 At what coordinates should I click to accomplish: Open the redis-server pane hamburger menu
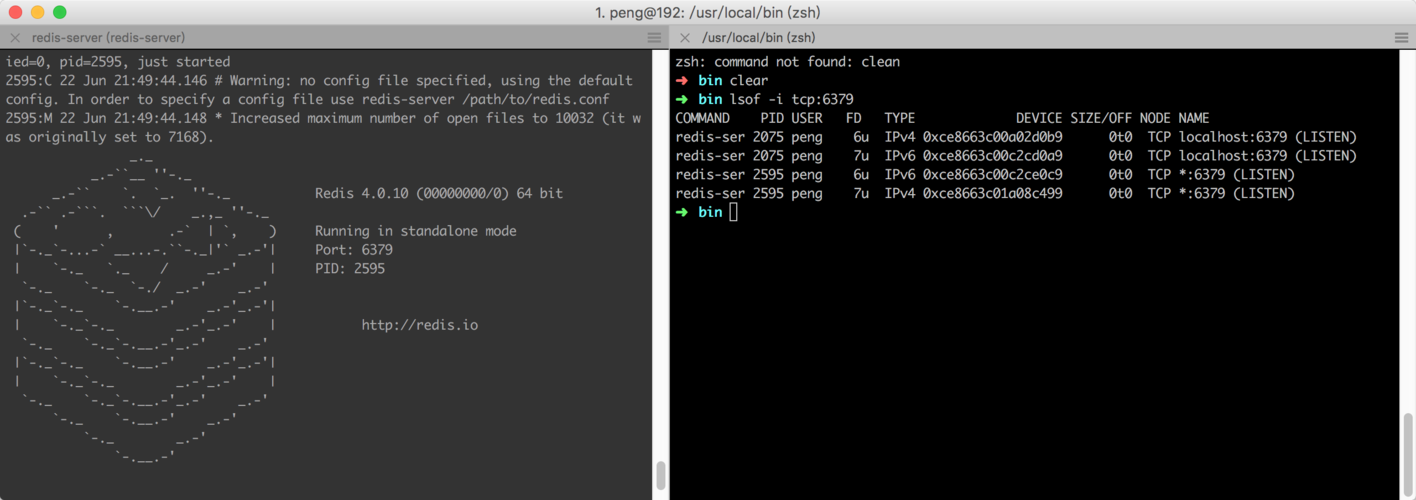pos(654,38)
